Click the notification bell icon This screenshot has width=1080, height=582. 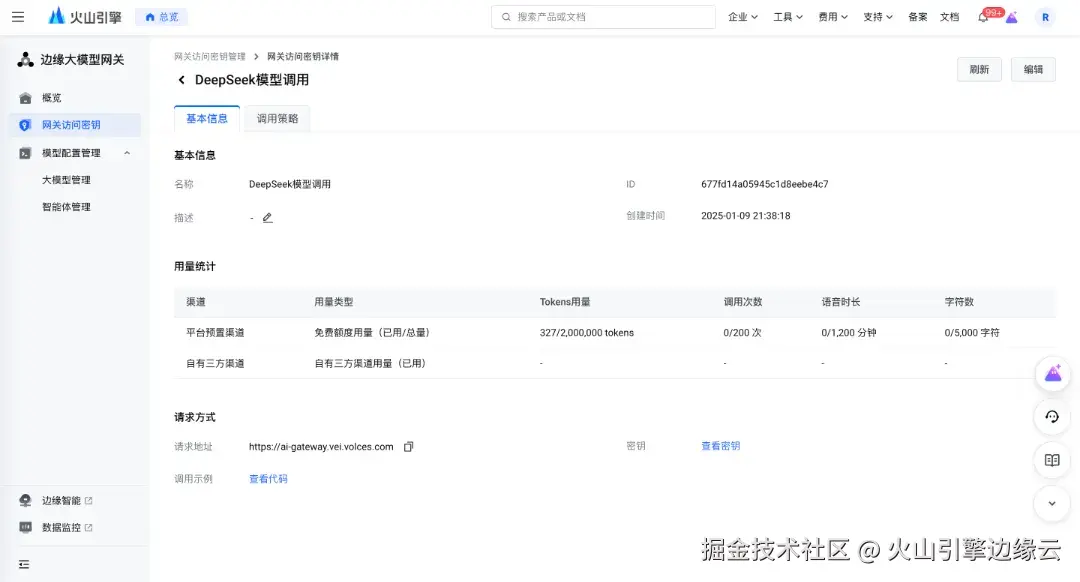point(983,17)
